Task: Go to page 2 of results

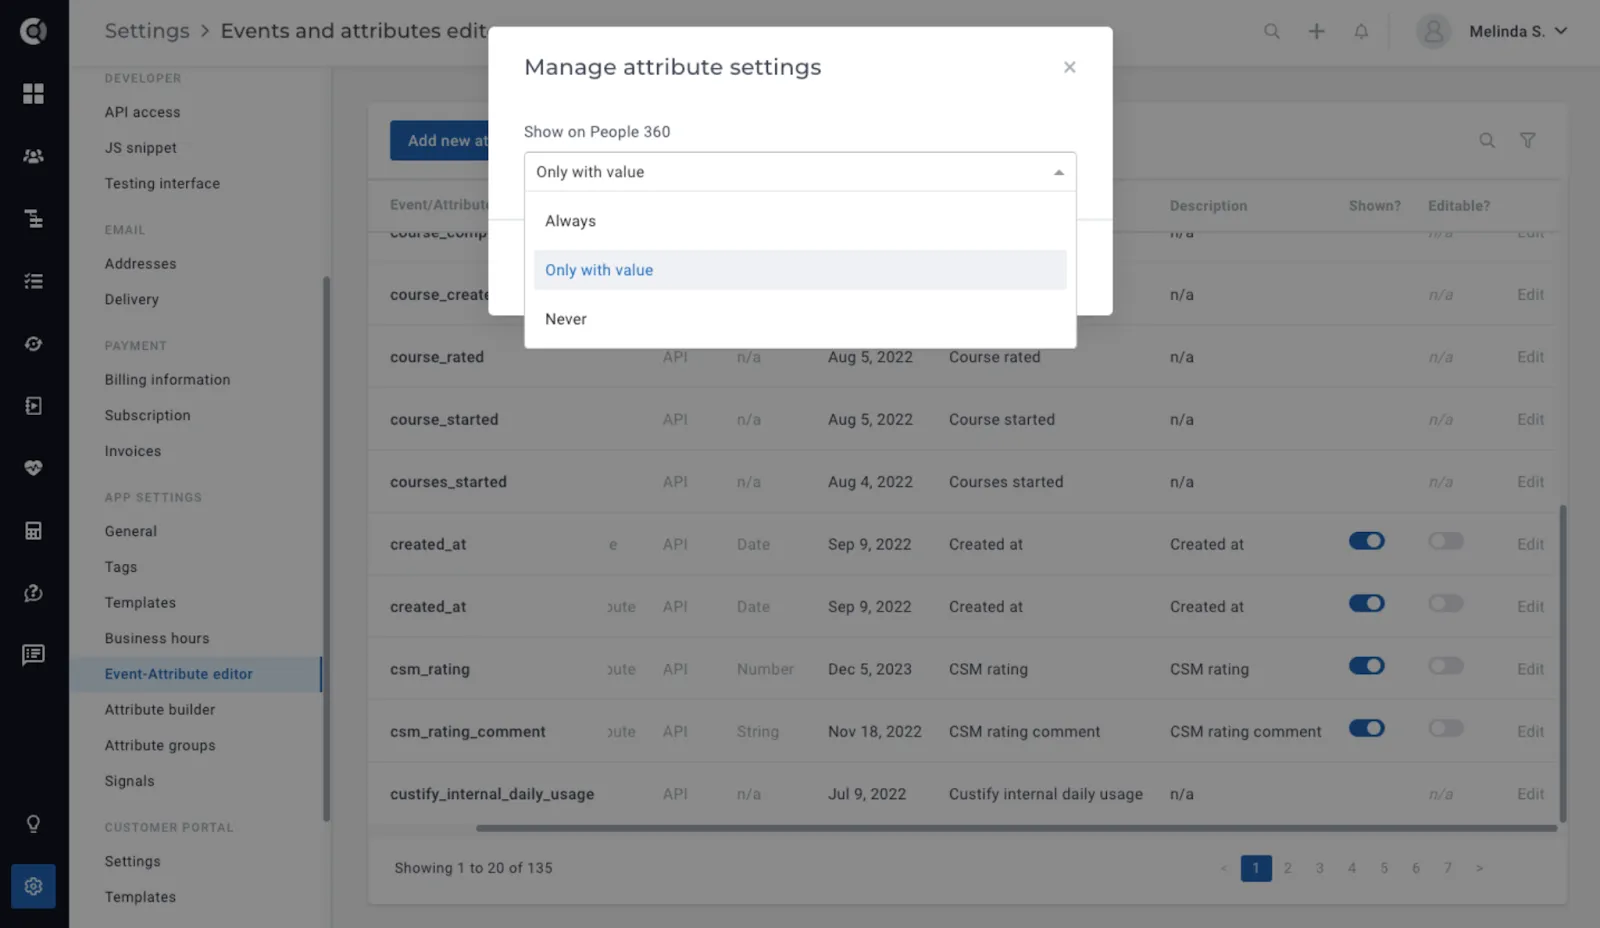Action: click(x=1288, y=868)
